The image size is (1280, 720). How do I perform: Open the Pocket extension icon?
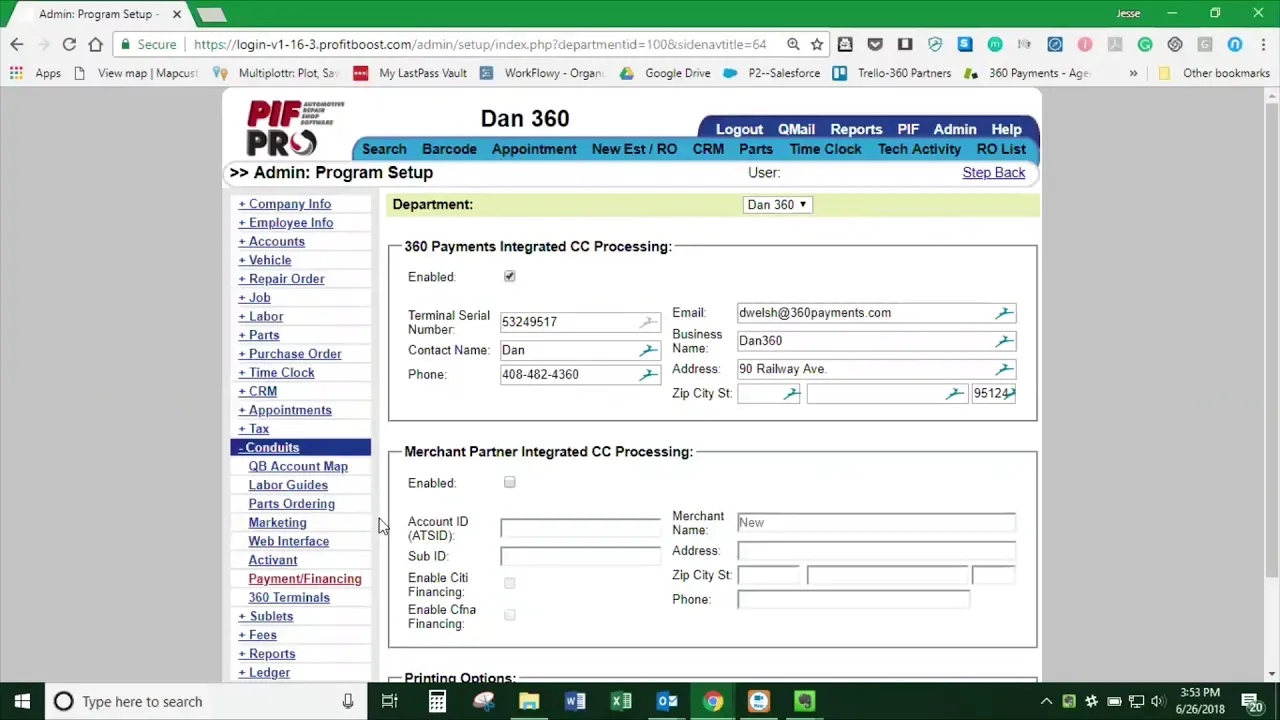875,44
